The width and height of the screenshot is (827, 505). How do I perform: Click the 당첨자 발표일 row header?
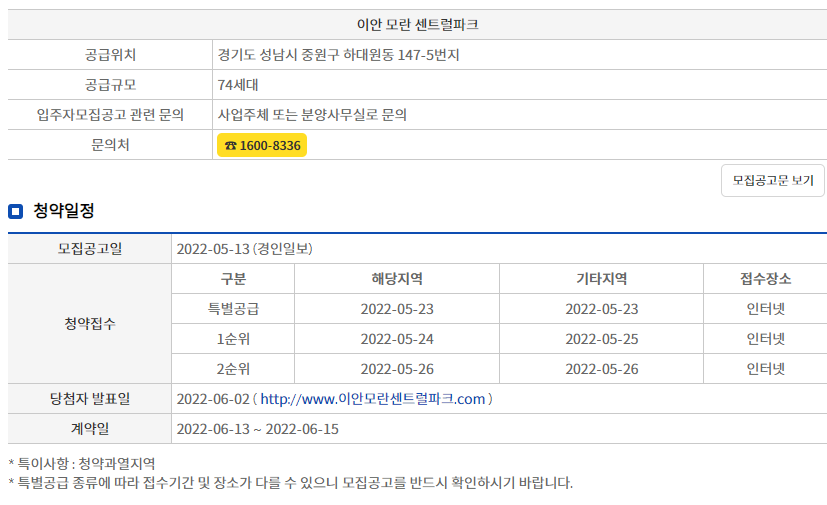pos(90,399)
